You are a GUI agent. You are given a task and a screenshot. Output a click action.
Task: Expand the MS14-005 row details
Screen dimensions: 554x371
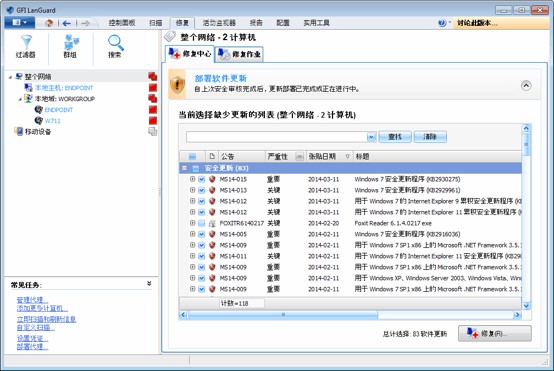[193, 234]
